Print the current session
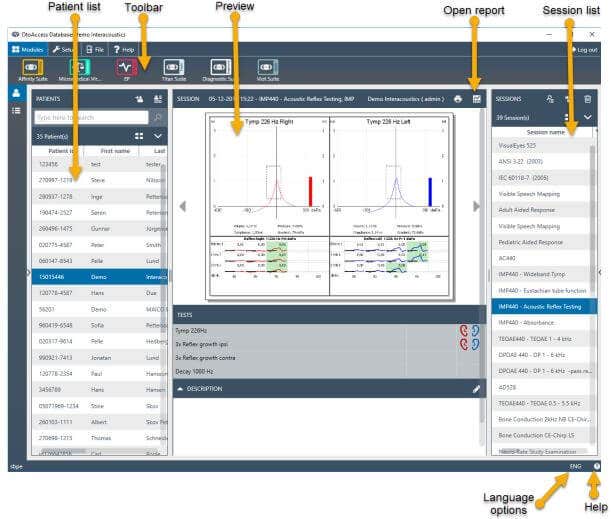 coord(458,99)
